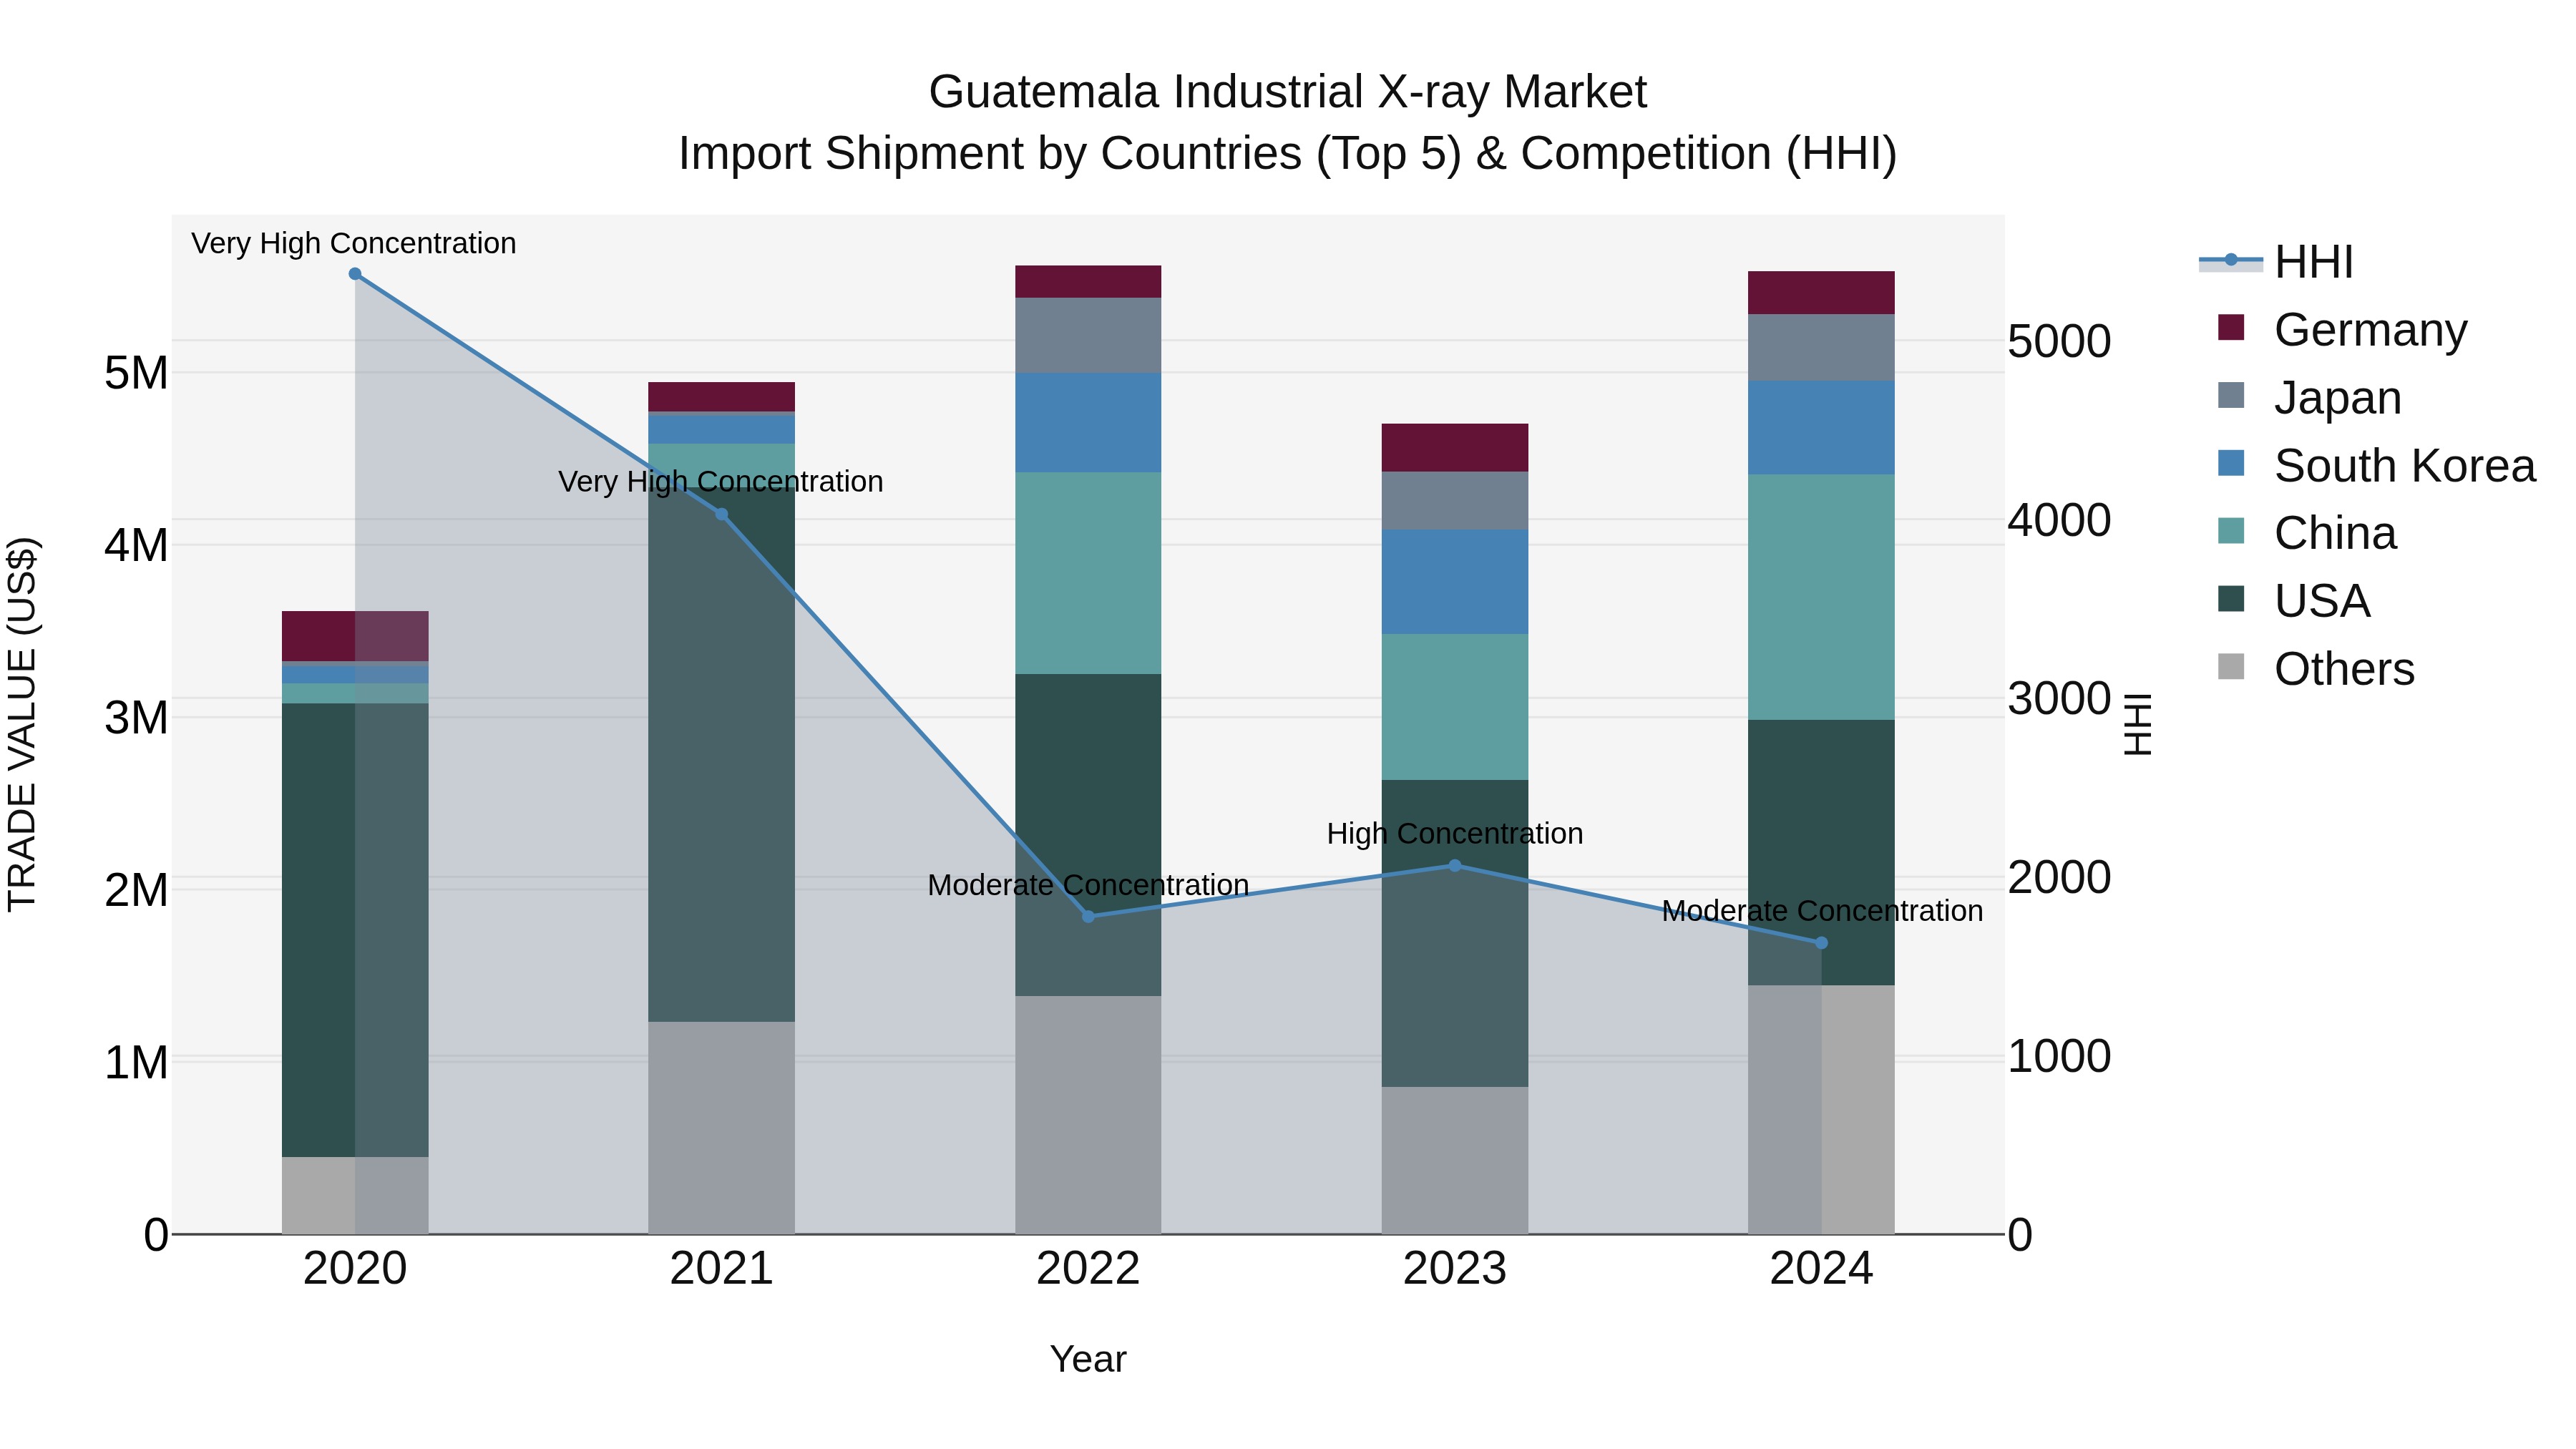Click the 'Moderate Concentration' annotation for 2022
The width and height of the screenshot is (2576, 1449).
point(1088,886)
